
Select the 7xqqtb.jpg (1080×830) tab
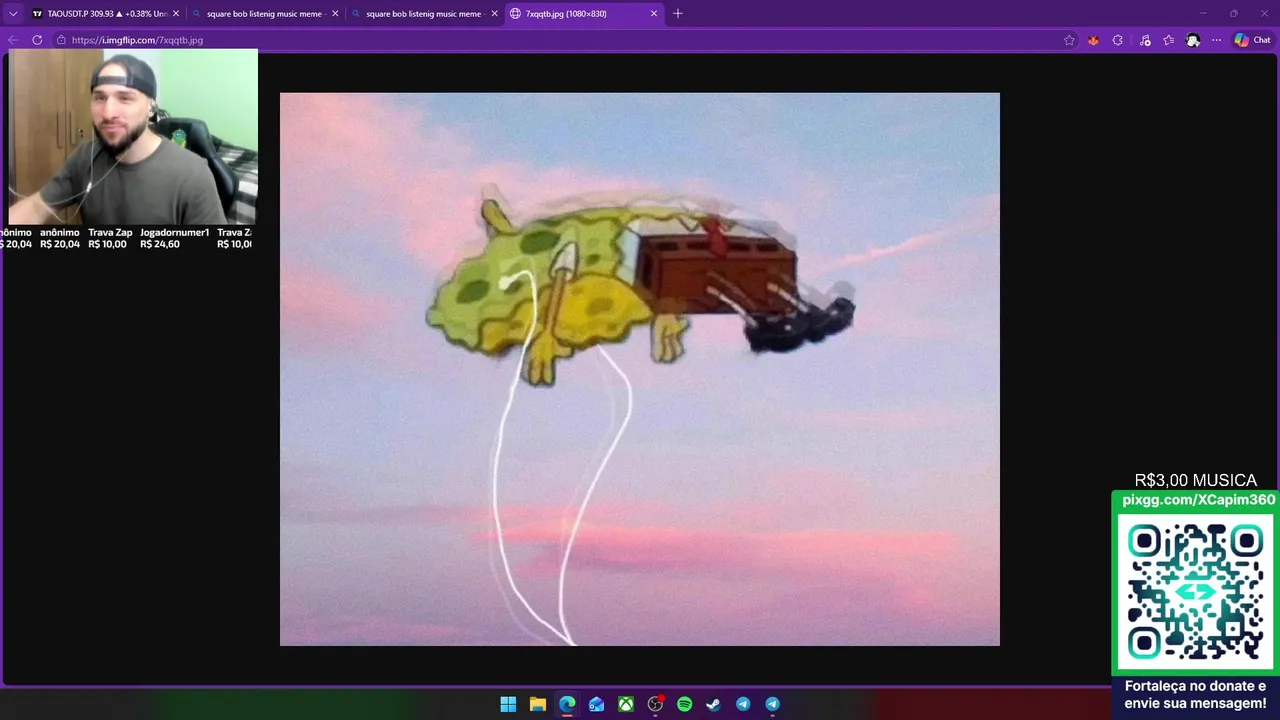tap(585, 14)
